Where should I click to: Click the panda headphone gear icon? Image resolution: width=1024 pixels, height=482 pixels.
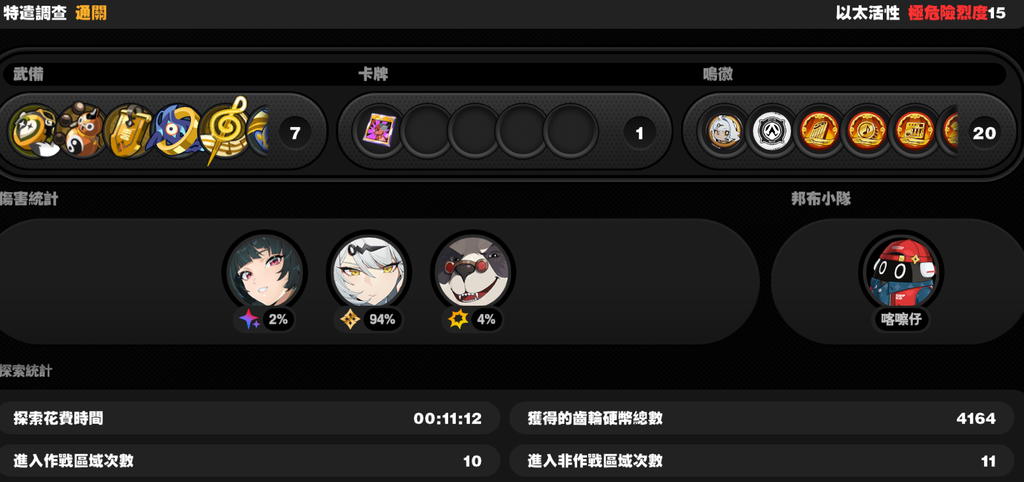tap(34, 131)
